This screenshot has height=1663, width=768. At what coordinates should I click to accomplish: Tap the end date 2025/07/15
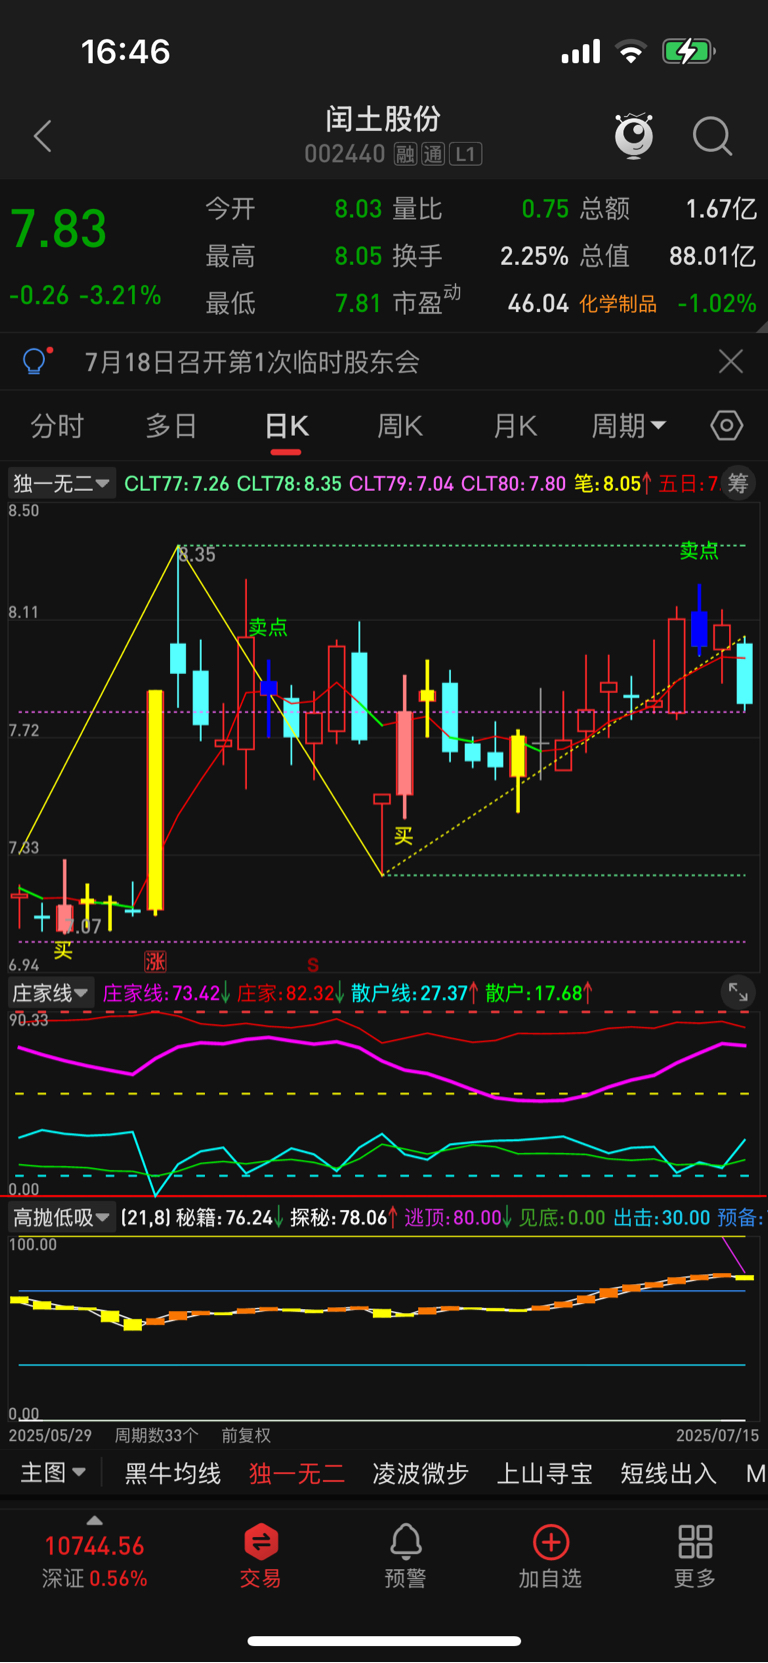point(717,1435)
